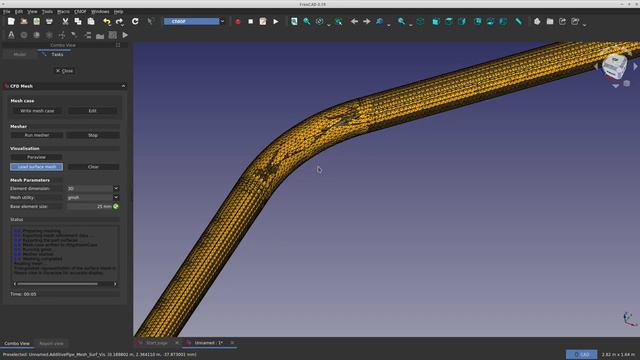This screenshot has width=640, height=360.
Task: Click the Redo arrow icon
Action: (119, 21)
